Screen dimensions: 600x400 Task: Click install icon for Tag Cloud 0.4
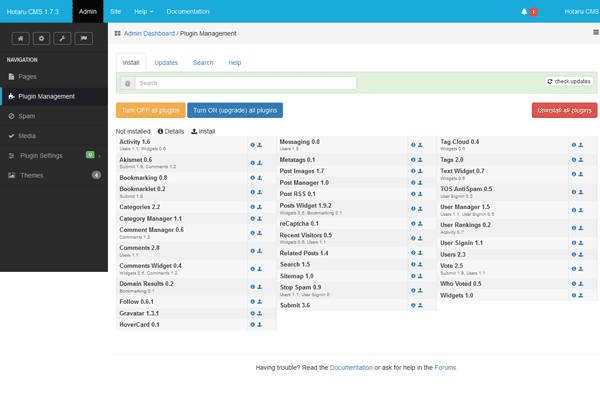tap(581, 145)
